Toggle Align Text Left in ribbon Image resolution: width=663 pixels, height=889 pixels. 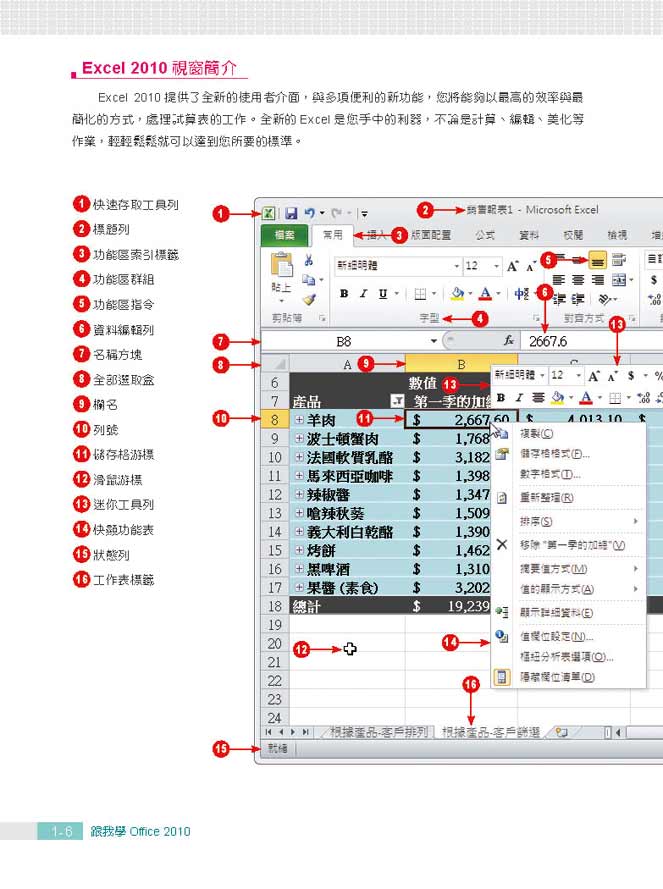coord(559,280)
